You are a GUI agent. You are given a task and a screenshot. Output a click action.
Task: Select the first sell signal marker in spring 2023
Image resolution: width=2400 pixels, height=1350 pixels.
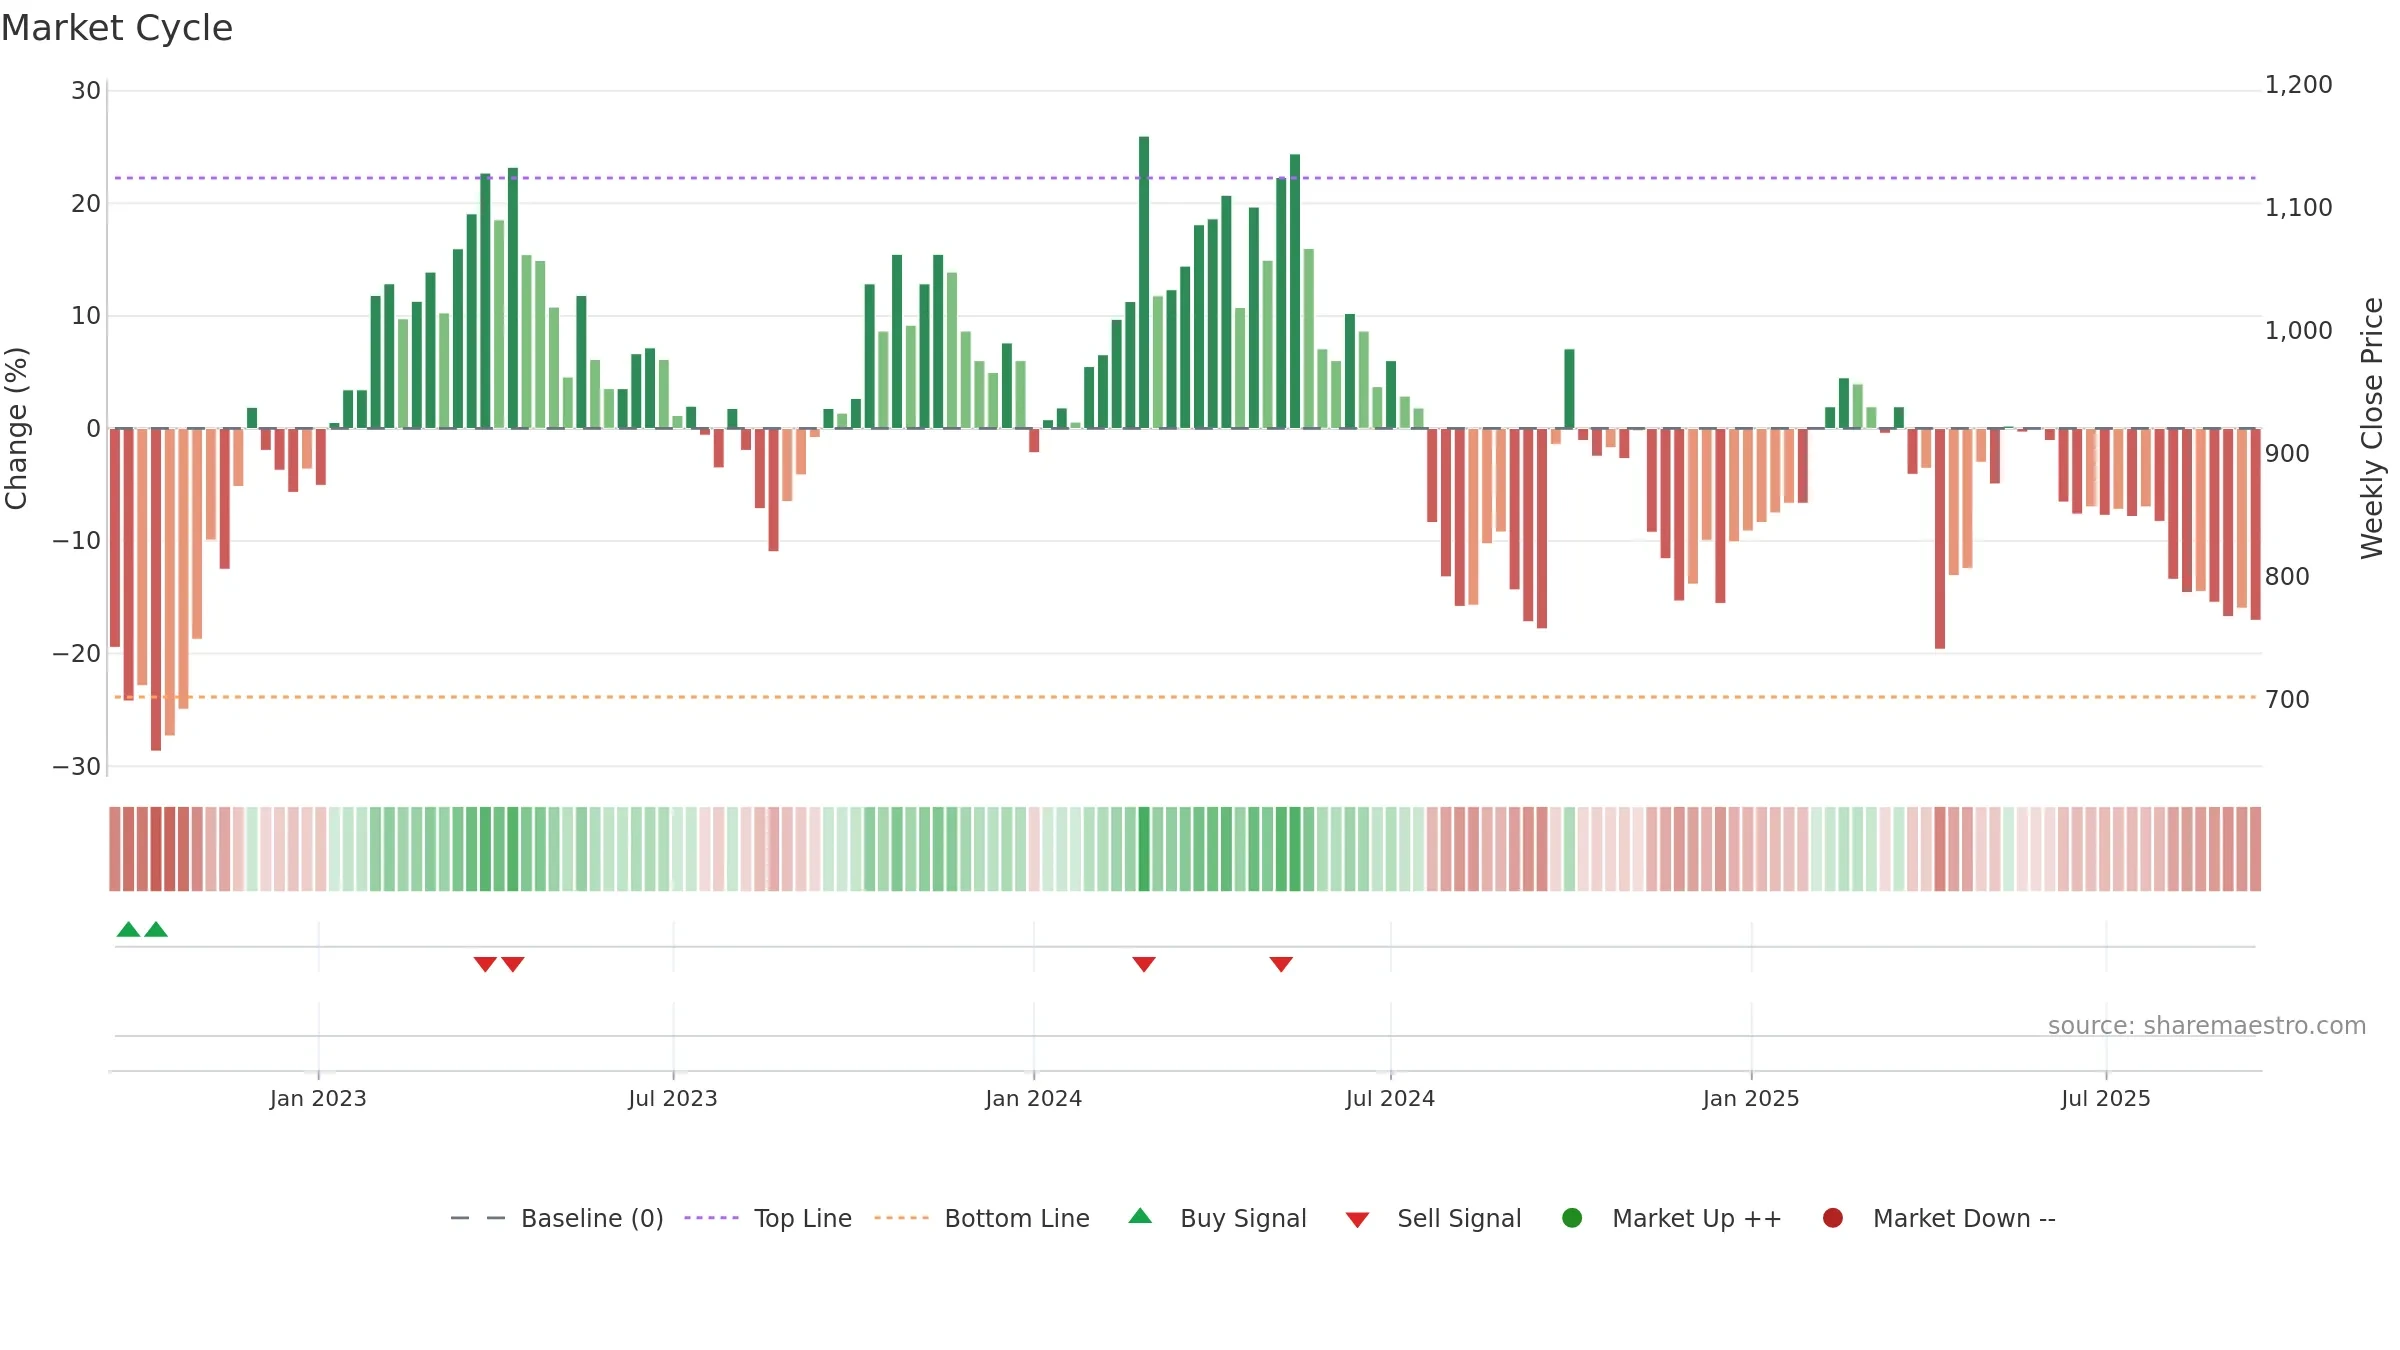tap(485, 964)
